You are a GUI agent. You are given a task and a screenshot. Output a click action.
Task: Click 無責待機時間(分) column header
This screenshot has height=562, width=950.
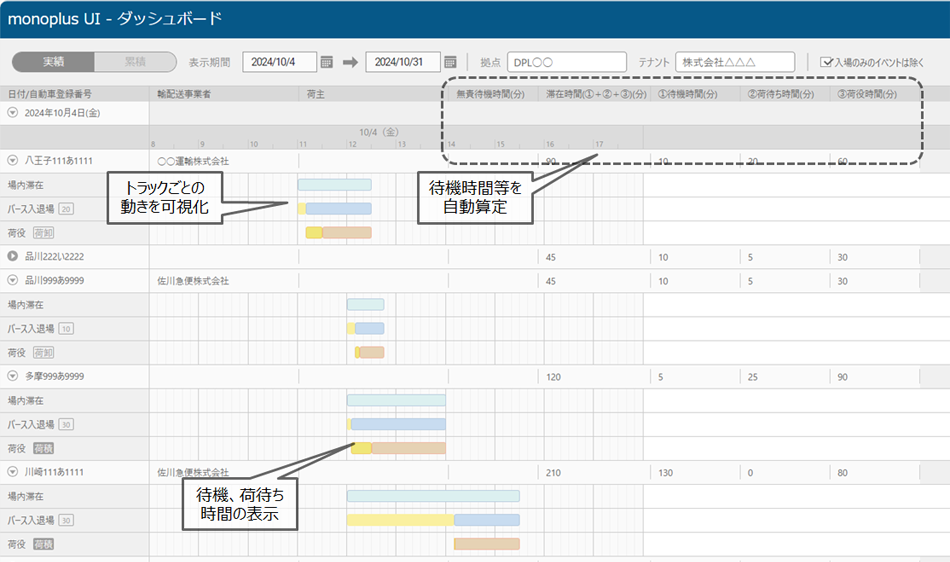point(490,94)
